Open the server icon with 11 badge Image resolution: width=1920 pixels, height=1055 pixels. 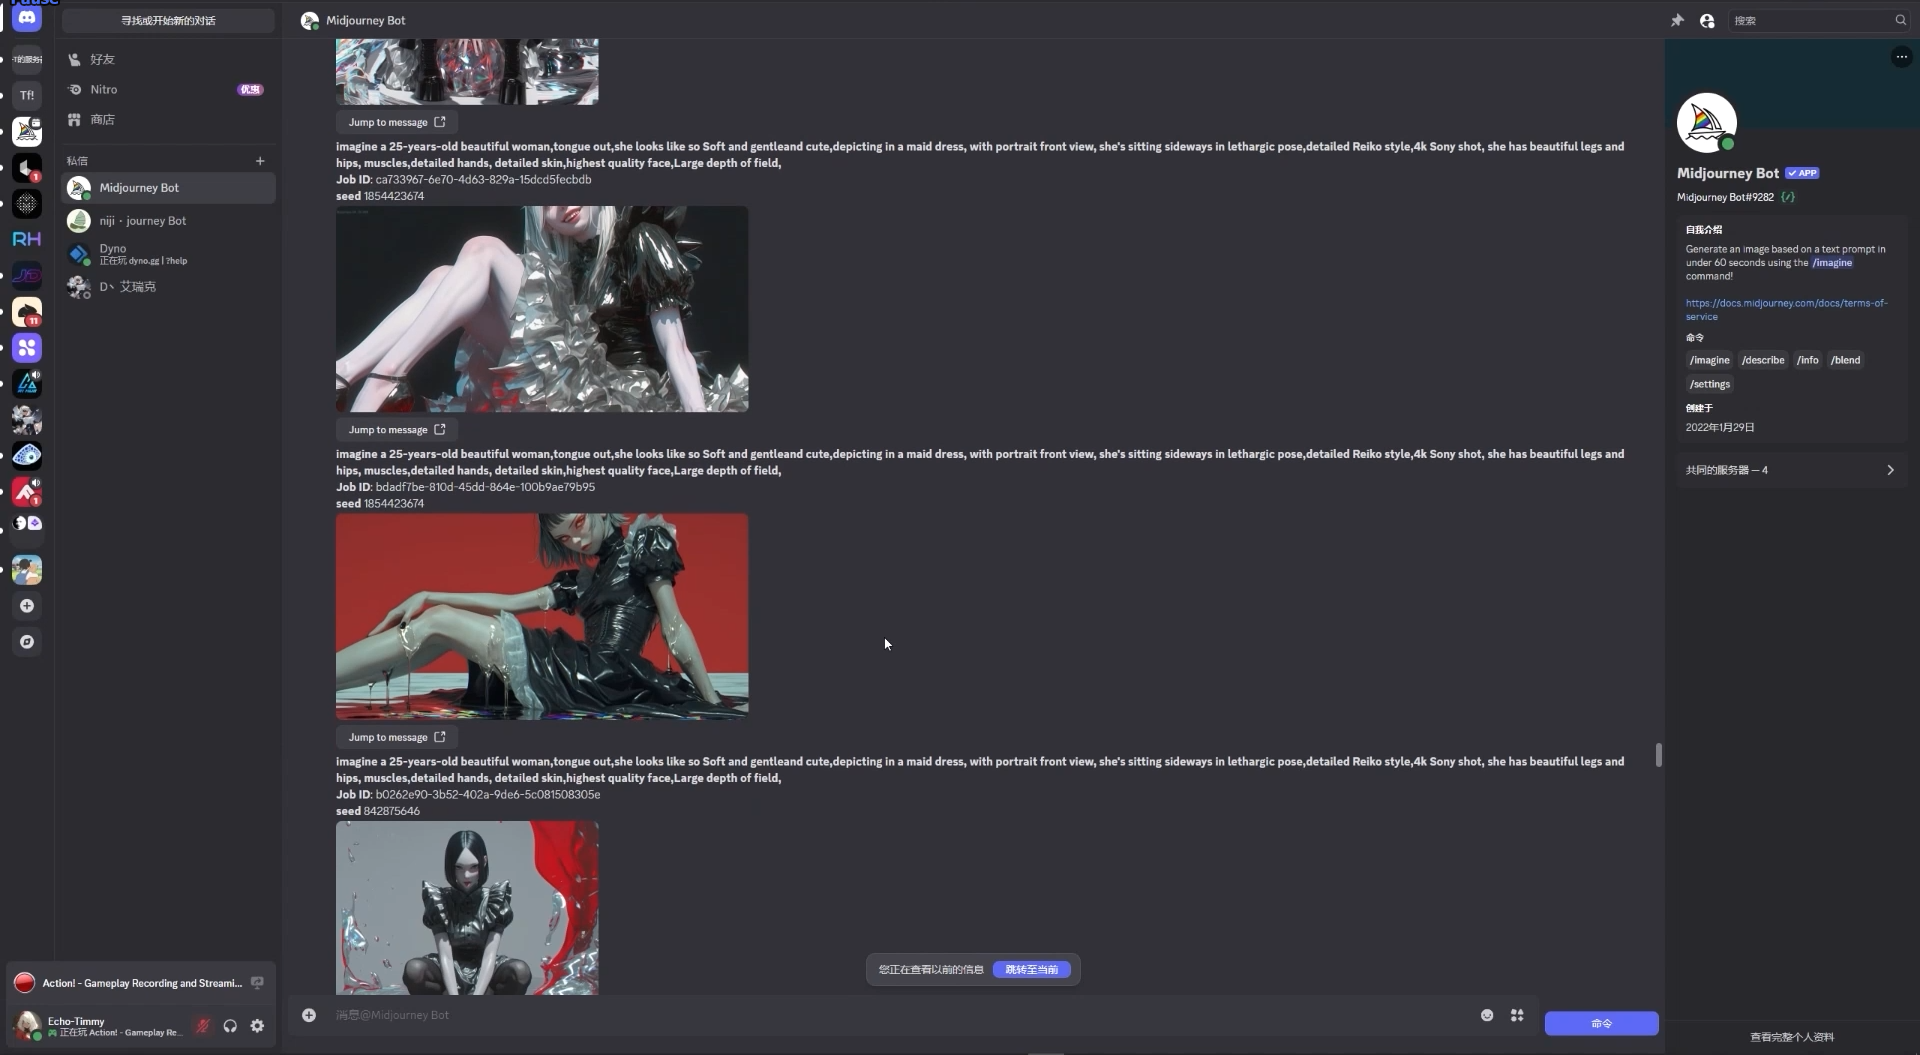click(27, 312)
